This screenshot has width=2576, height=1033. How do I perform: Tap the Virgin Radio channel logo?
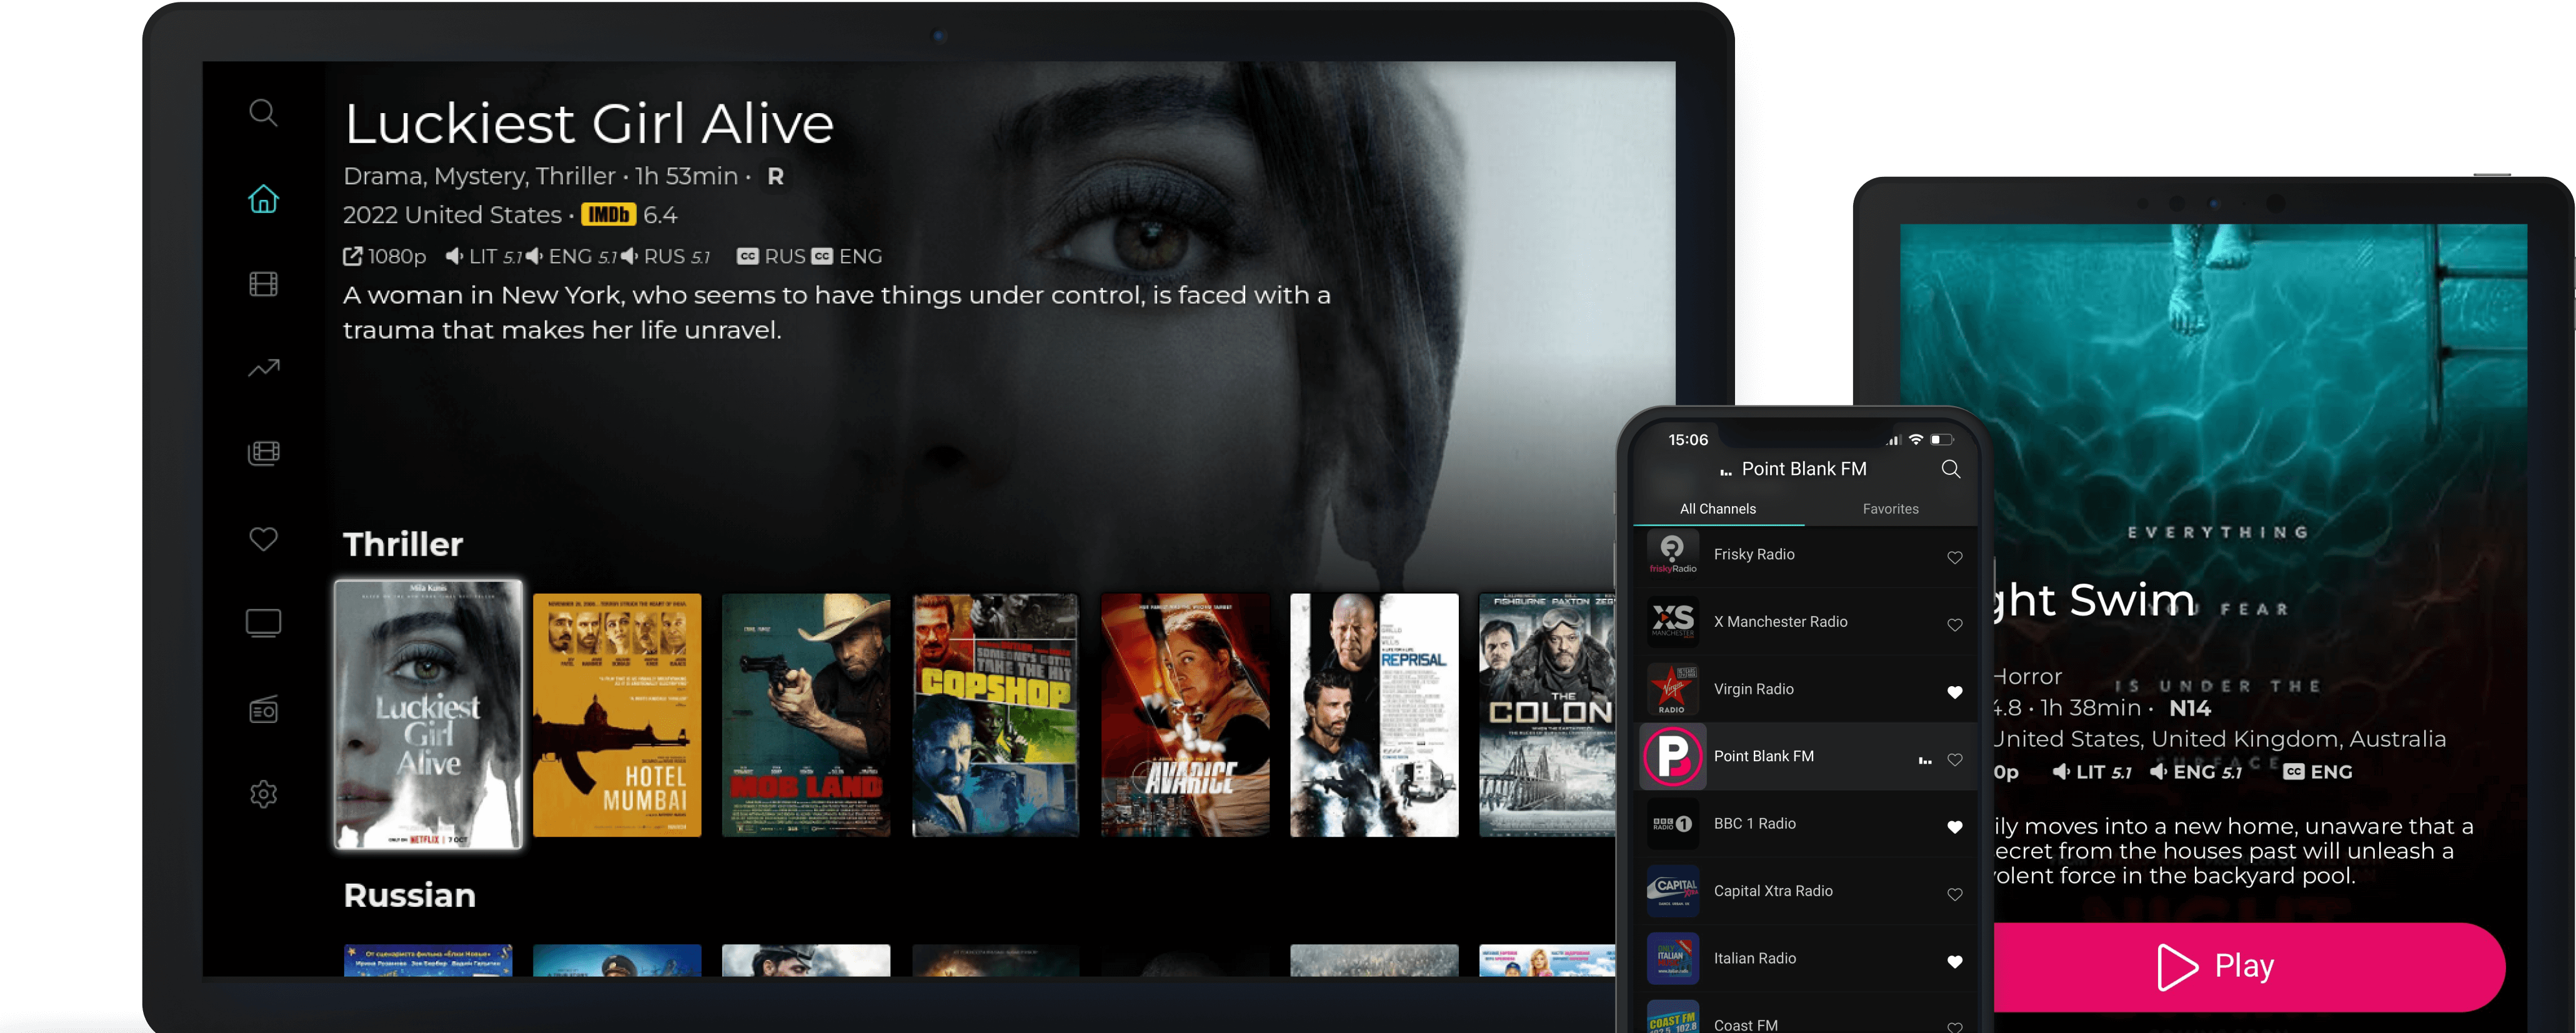pos(1673,689)
